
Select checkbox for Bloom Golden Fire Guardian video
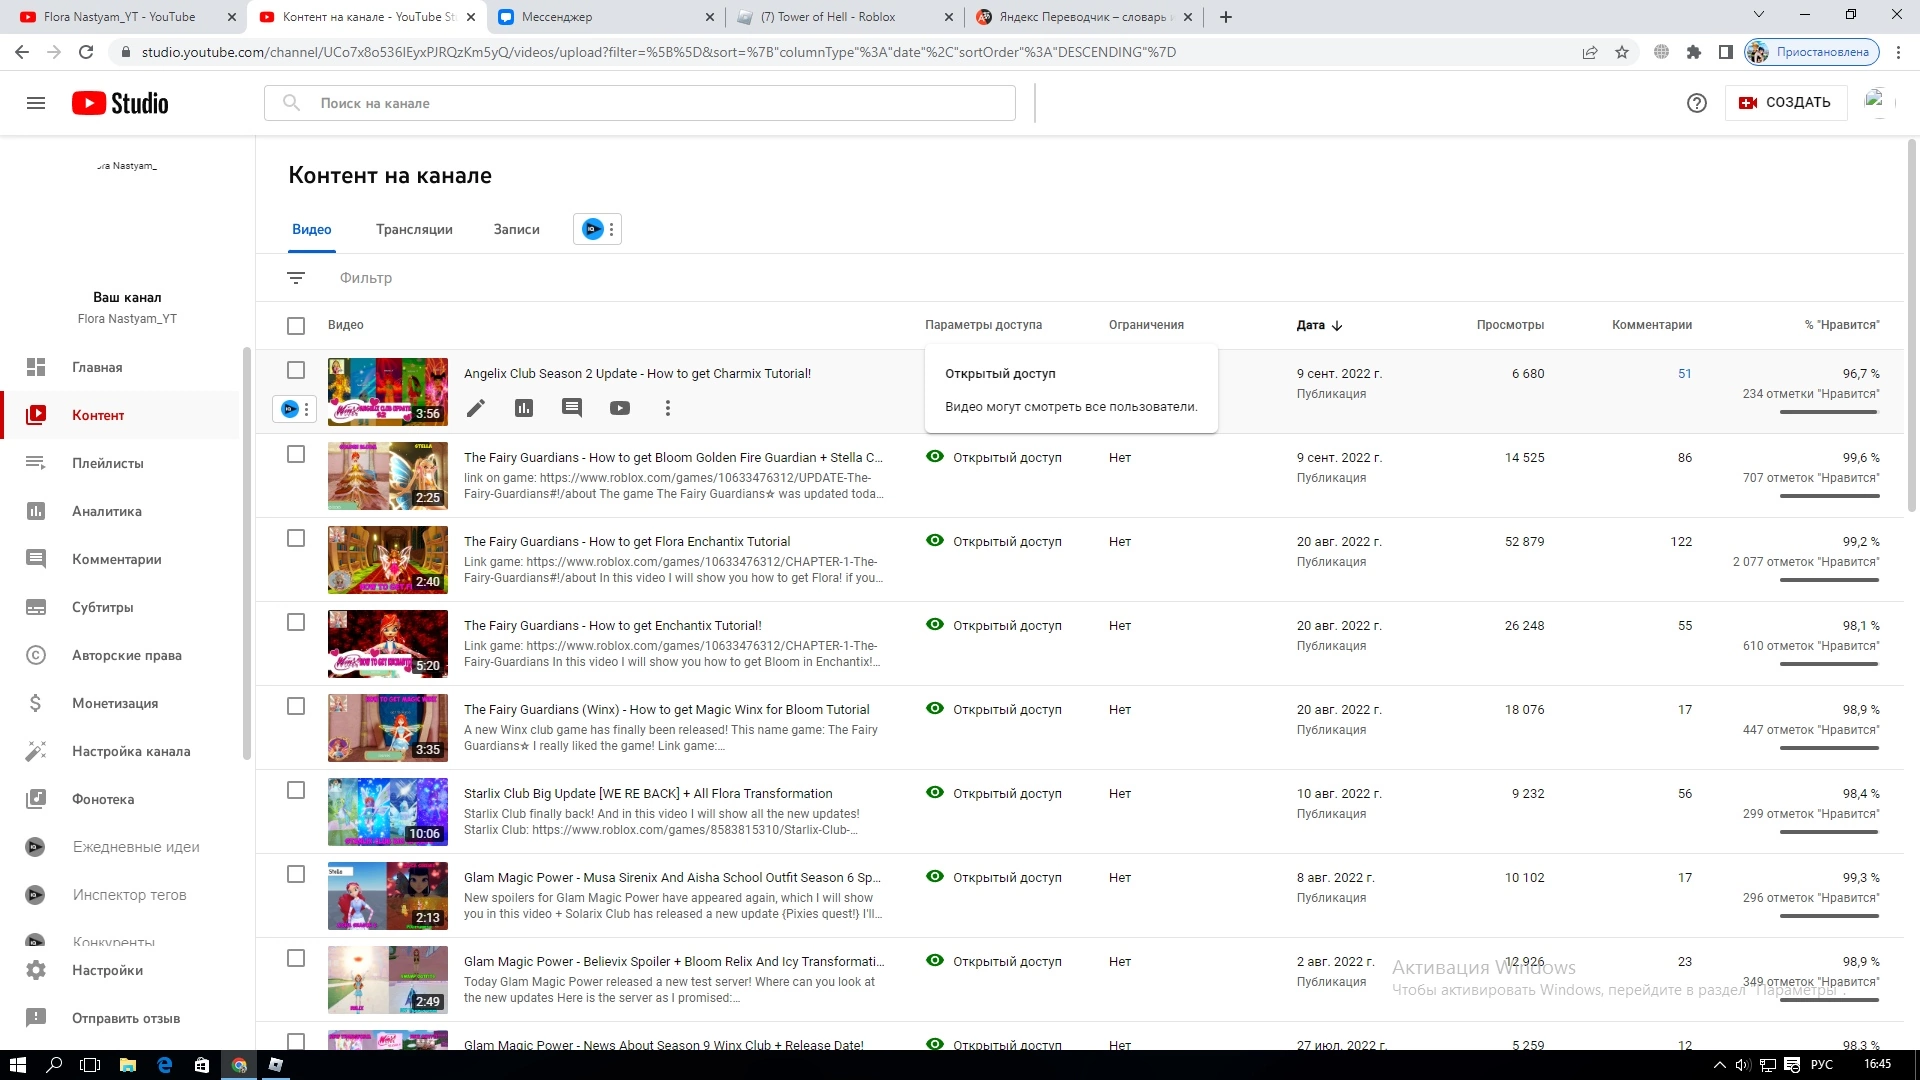[x=296, y=454]
